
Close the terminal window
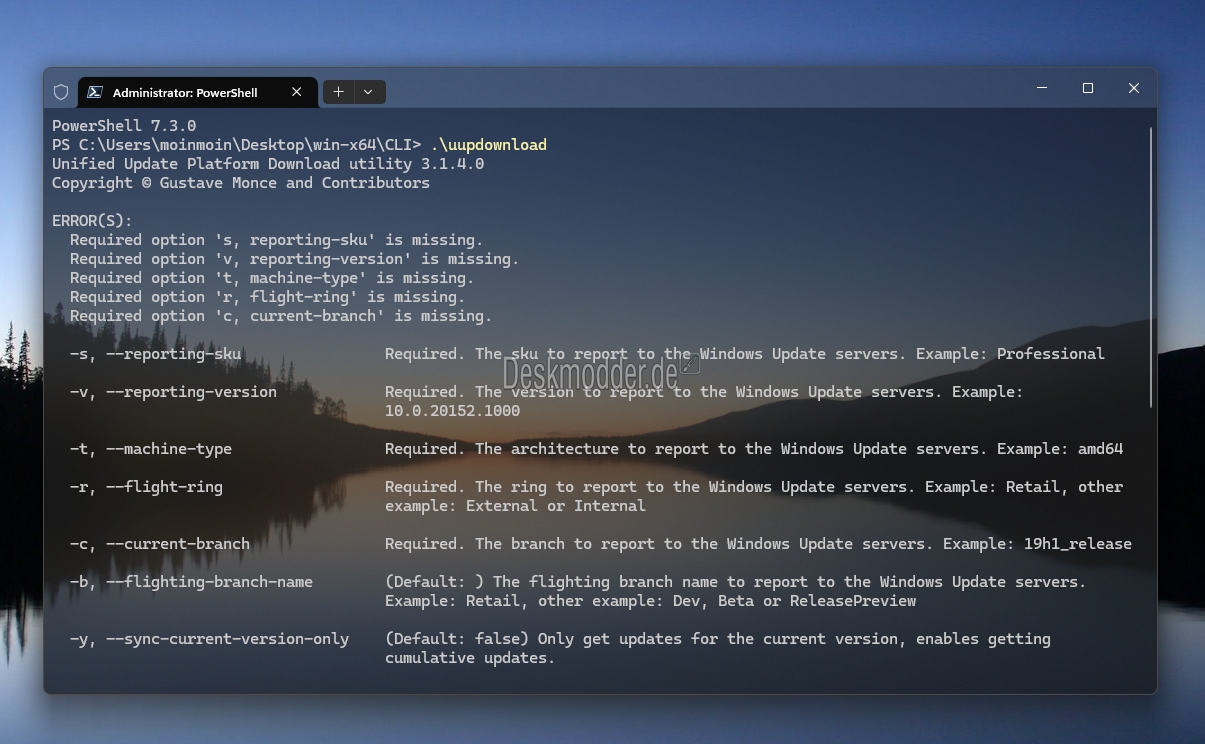click(x=1134, y=88)
